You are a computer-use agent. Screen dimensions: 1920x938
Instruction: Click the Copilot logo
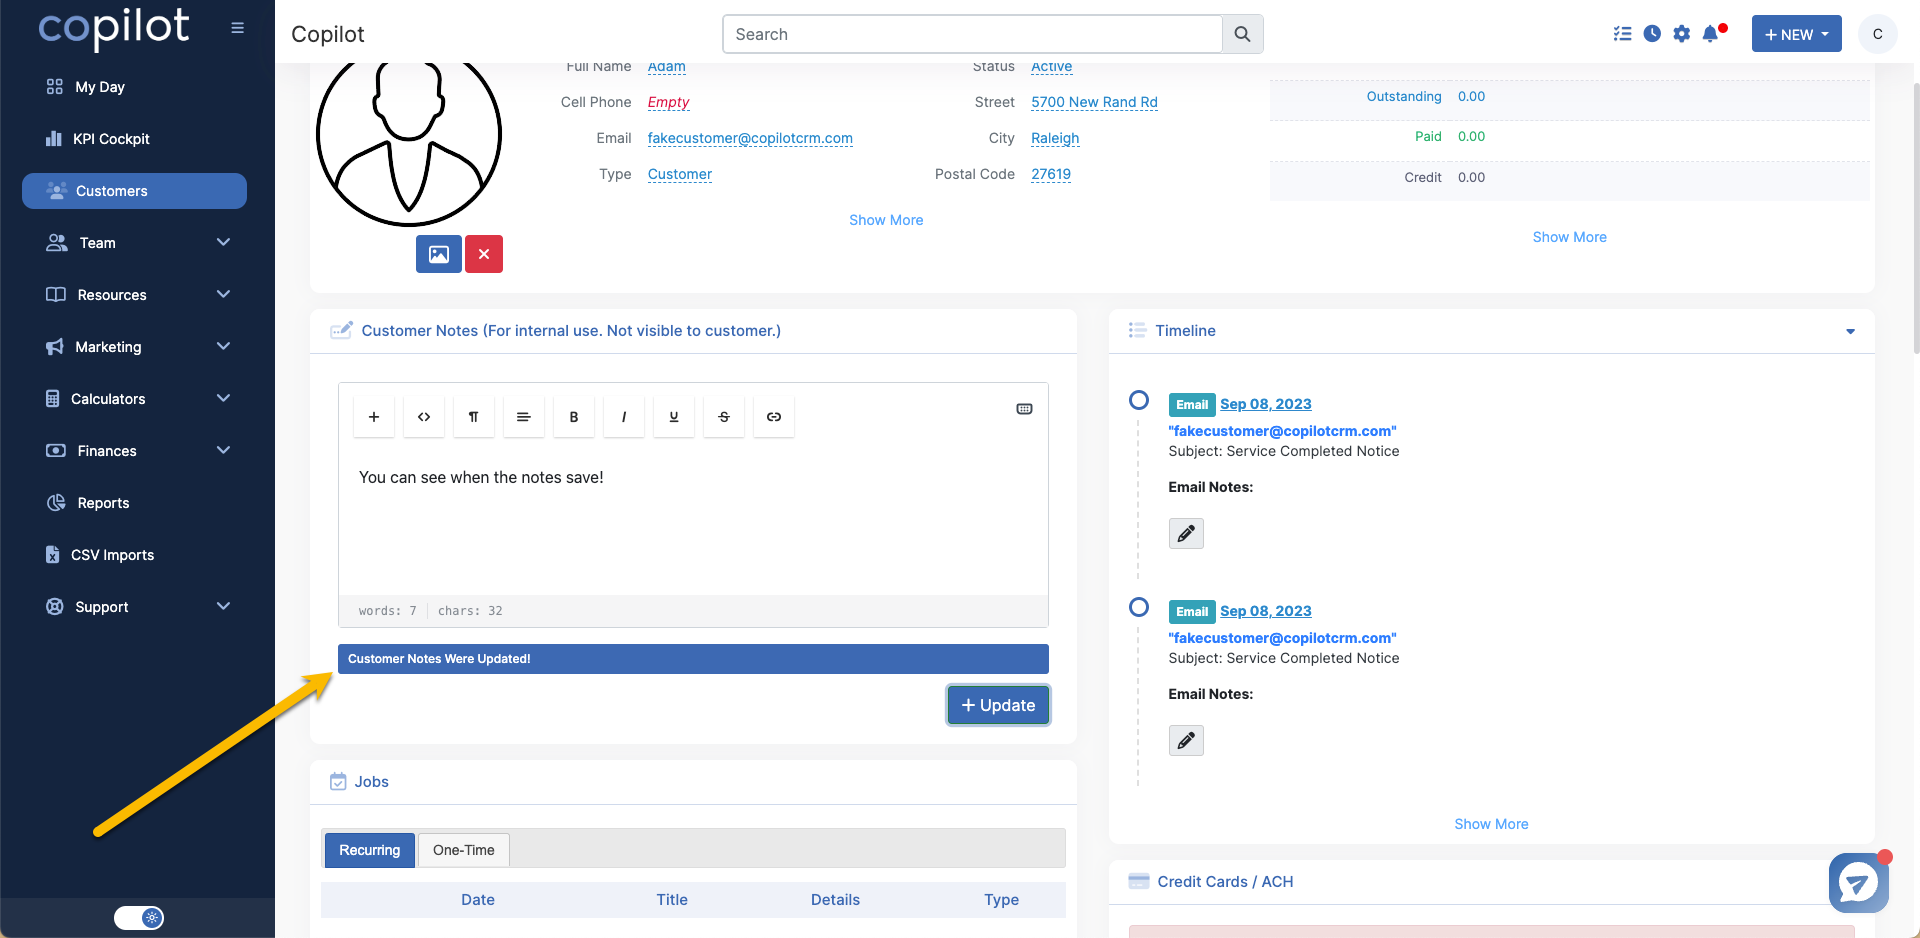point(113,28)
